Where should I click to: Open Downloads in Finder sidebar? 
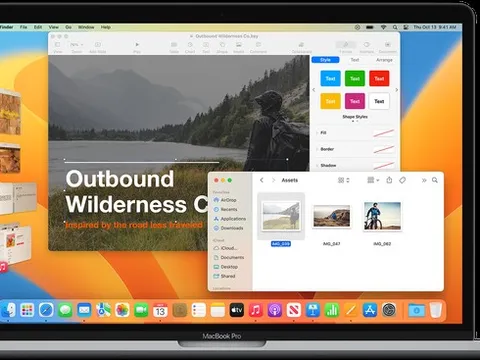pos(228,228)
